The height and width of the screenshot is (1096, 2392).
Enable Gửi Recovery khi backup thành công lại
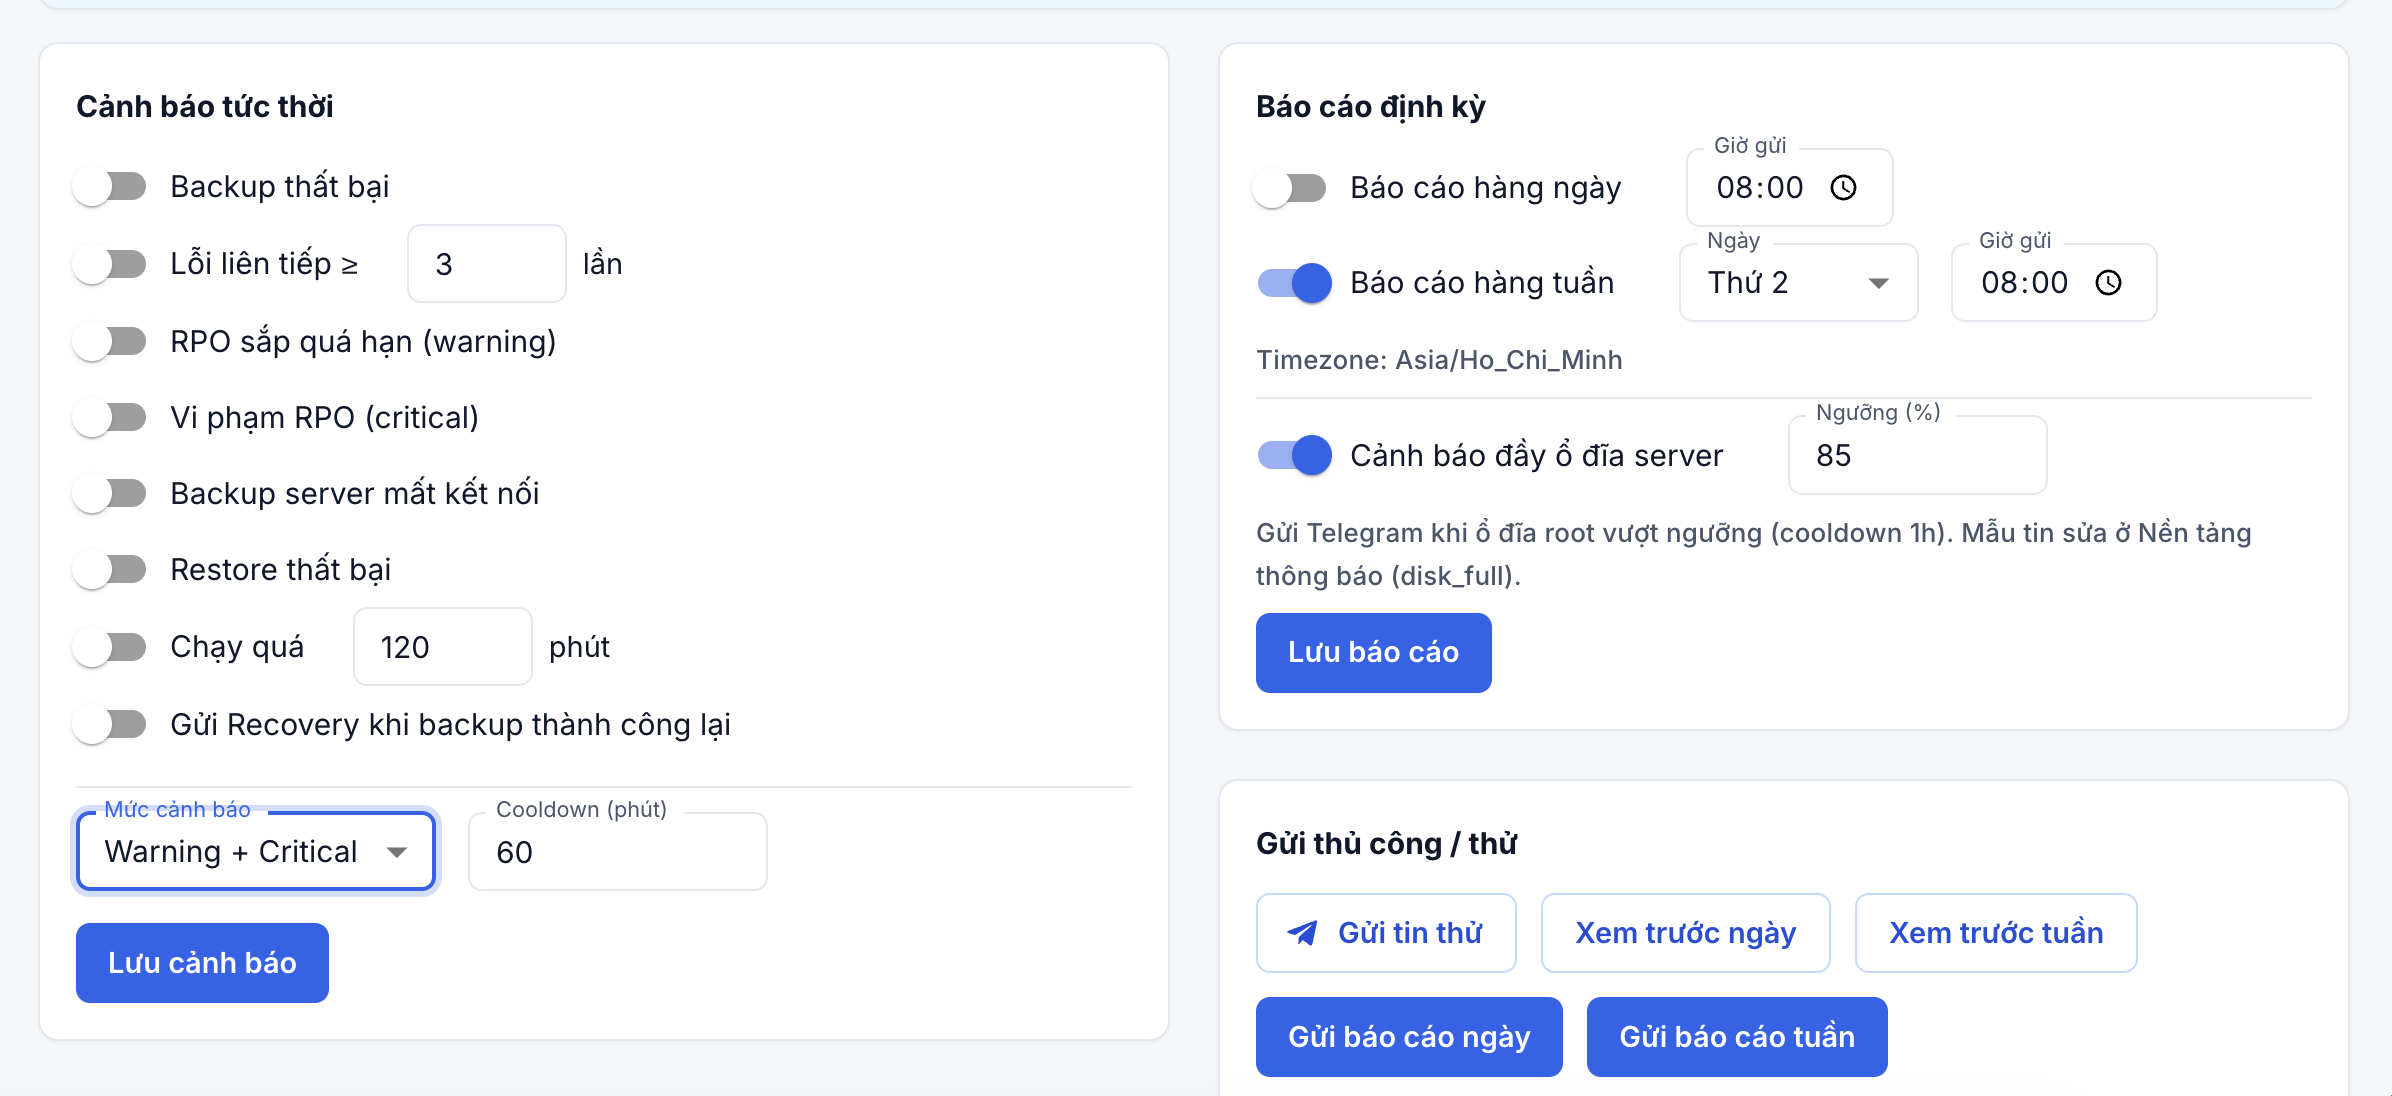pyautogui.click(x=111, y=724)
